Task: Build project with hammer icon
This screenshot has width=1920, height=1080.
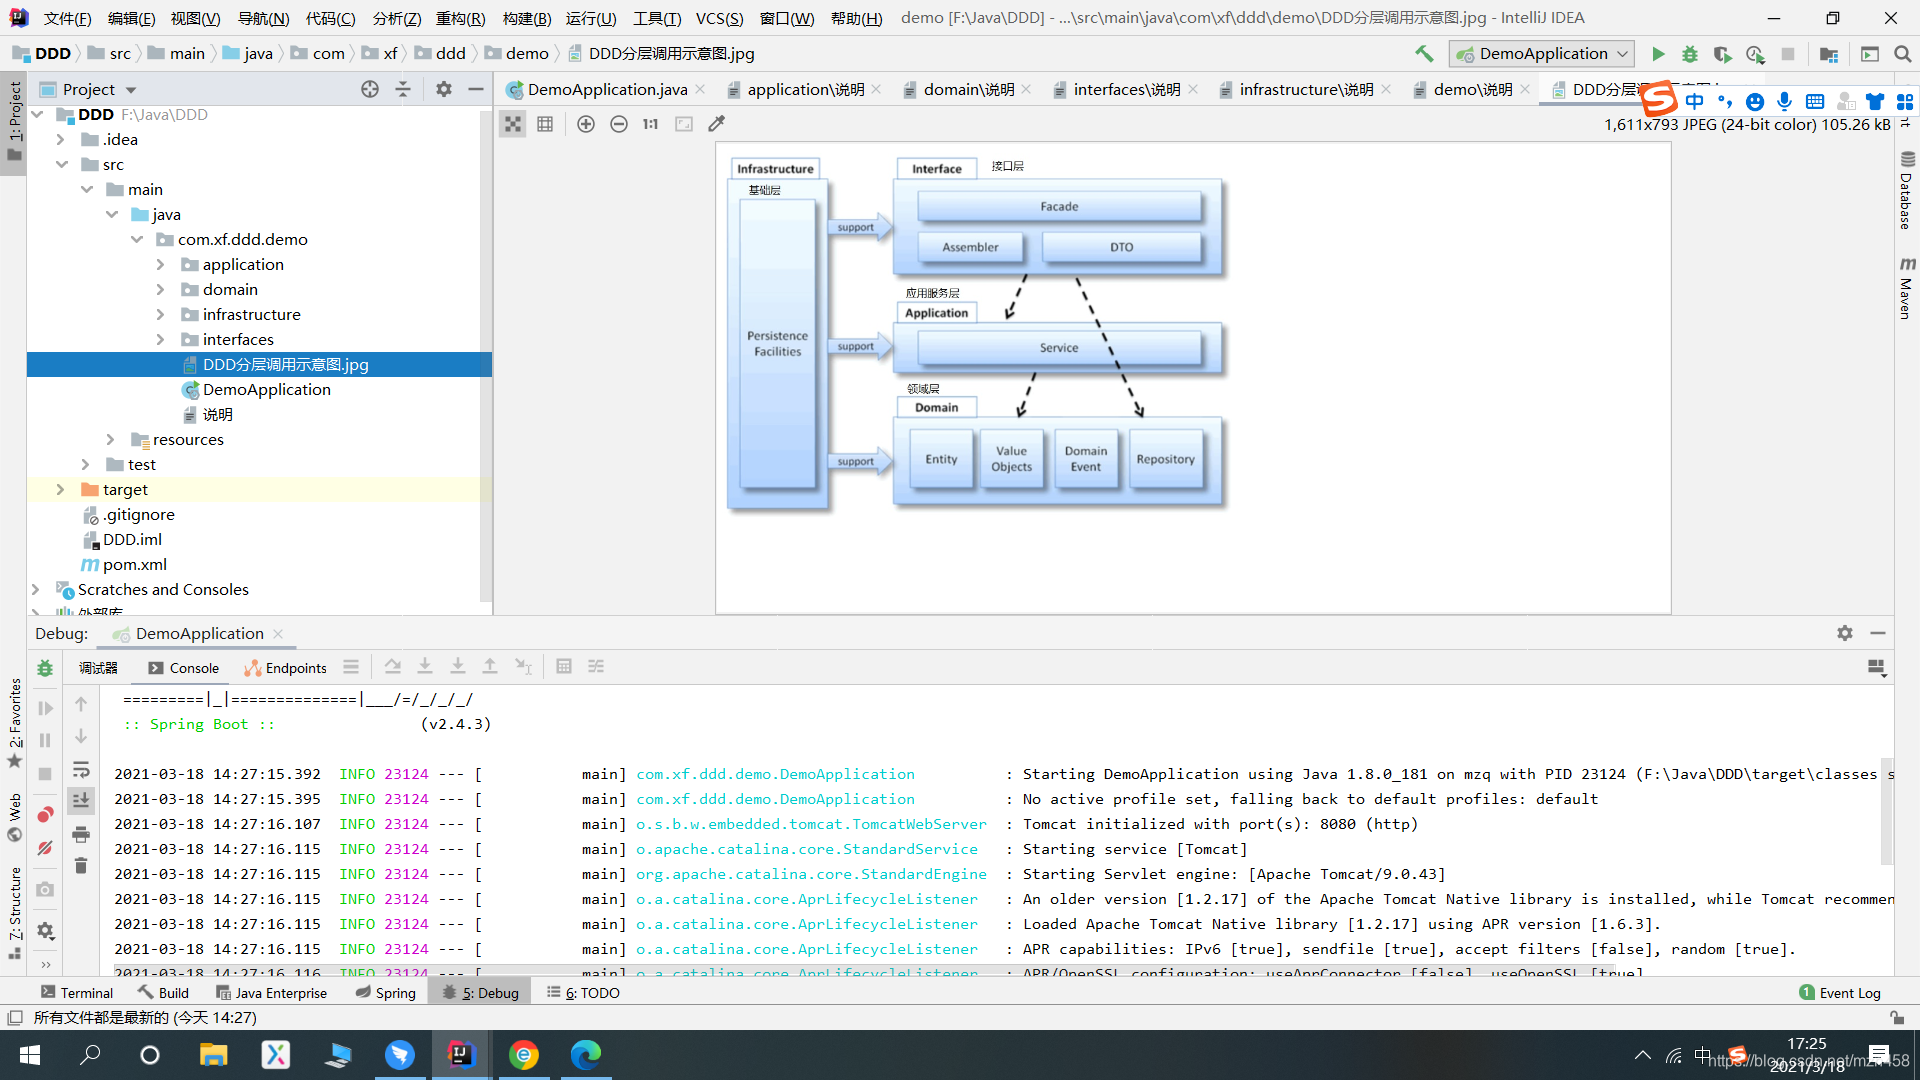Action: point(1424,54)
